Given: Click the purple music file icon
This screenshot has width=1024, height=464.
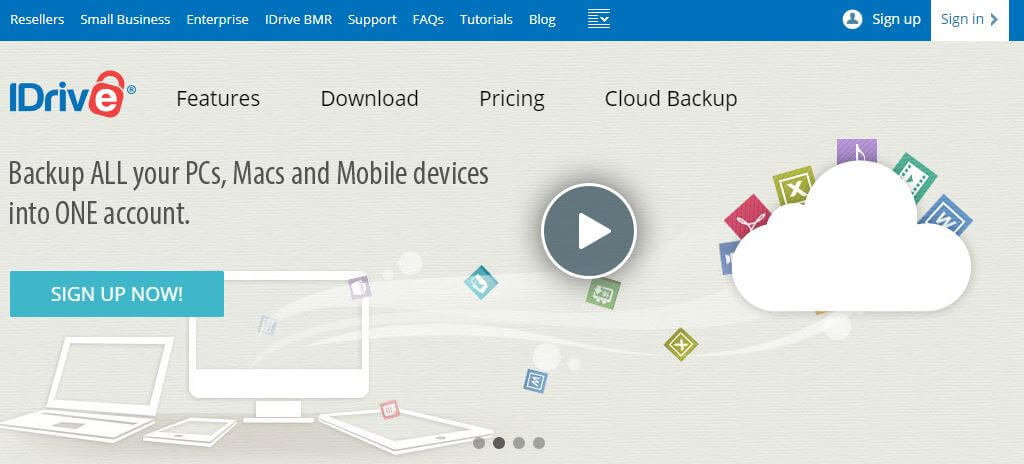Looking at the screenshot, I should (x=857, y=152).
